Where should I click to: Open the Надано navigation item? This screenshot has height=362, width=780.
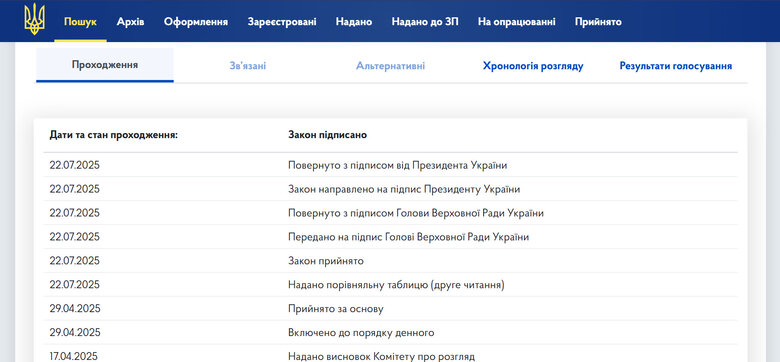[354, 22]
